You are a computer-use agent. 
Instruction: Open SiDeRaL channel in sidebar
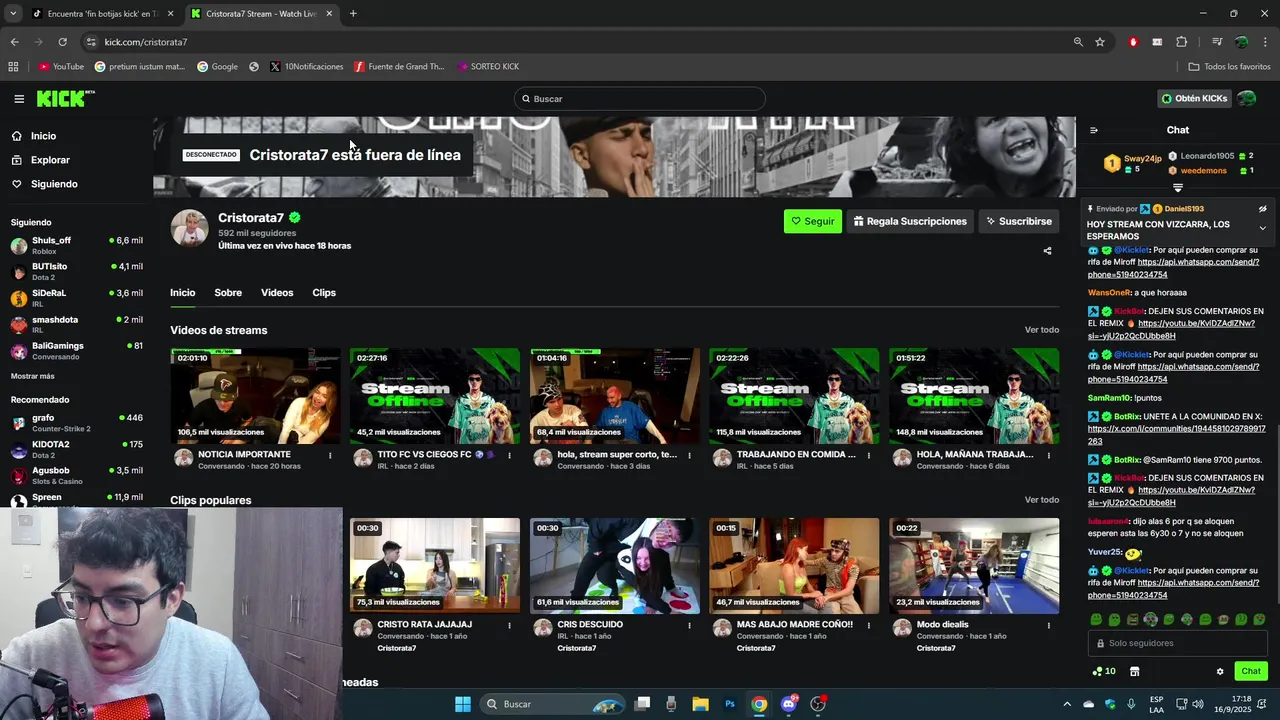[75, 298]
